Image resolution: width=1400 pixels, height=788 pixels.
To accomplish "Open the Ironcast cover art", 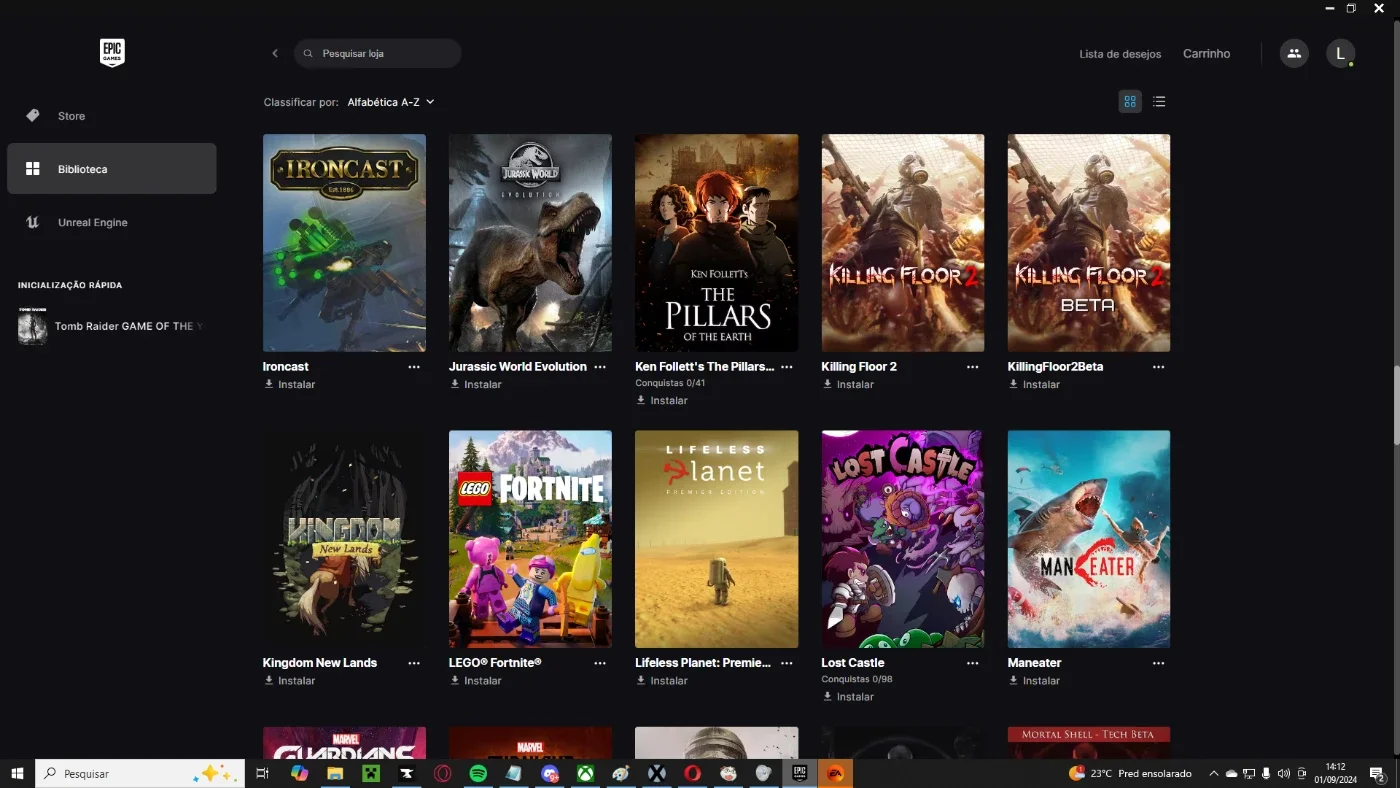I will click(344, 243).
